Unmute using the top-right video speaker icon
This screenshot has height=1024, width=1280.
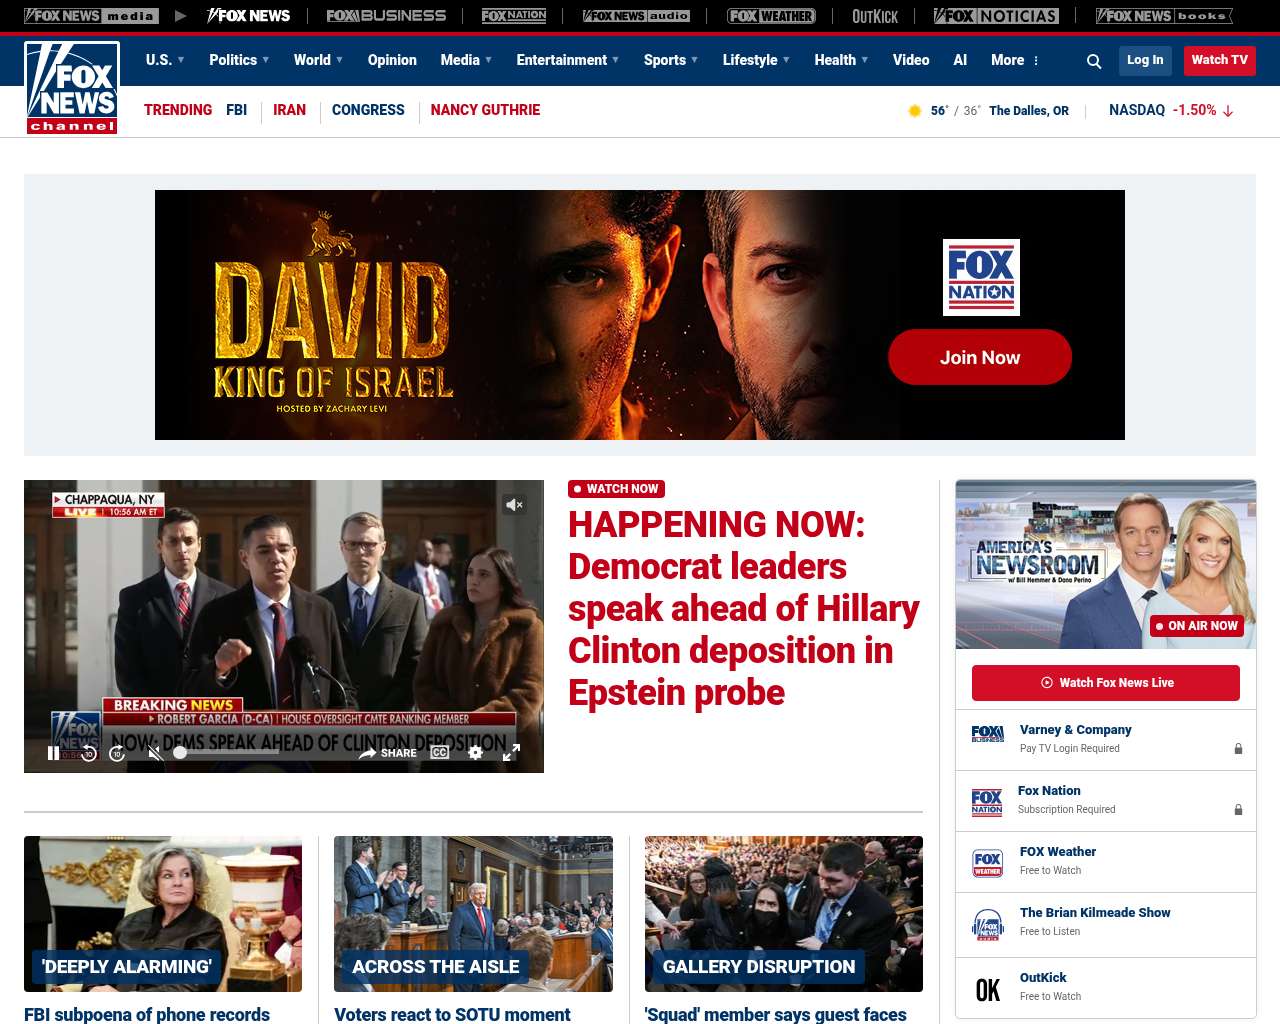[514, 505]
